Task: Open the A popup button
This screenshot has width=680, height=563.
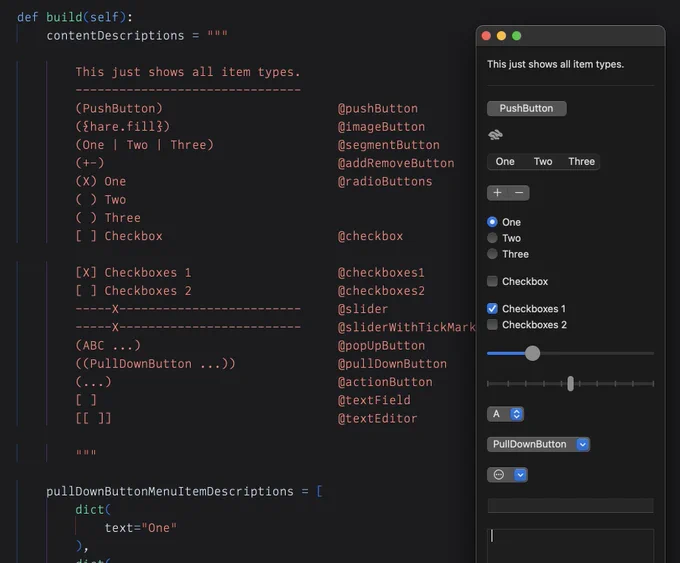Action: click(505, 414)
